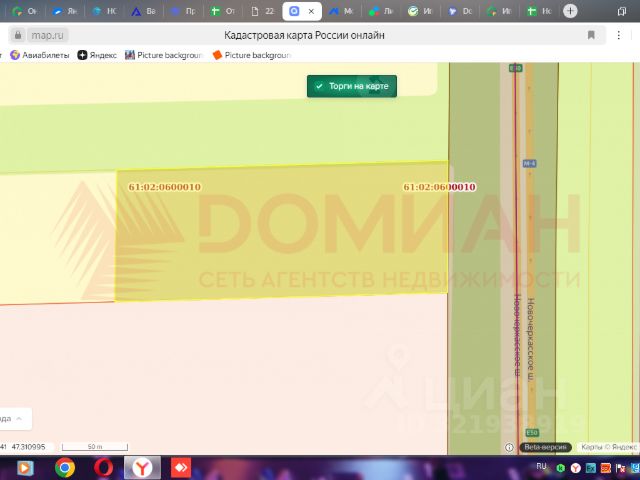
Task: Switch to the 'Ян' tab
Action: [x=65, y=11]
